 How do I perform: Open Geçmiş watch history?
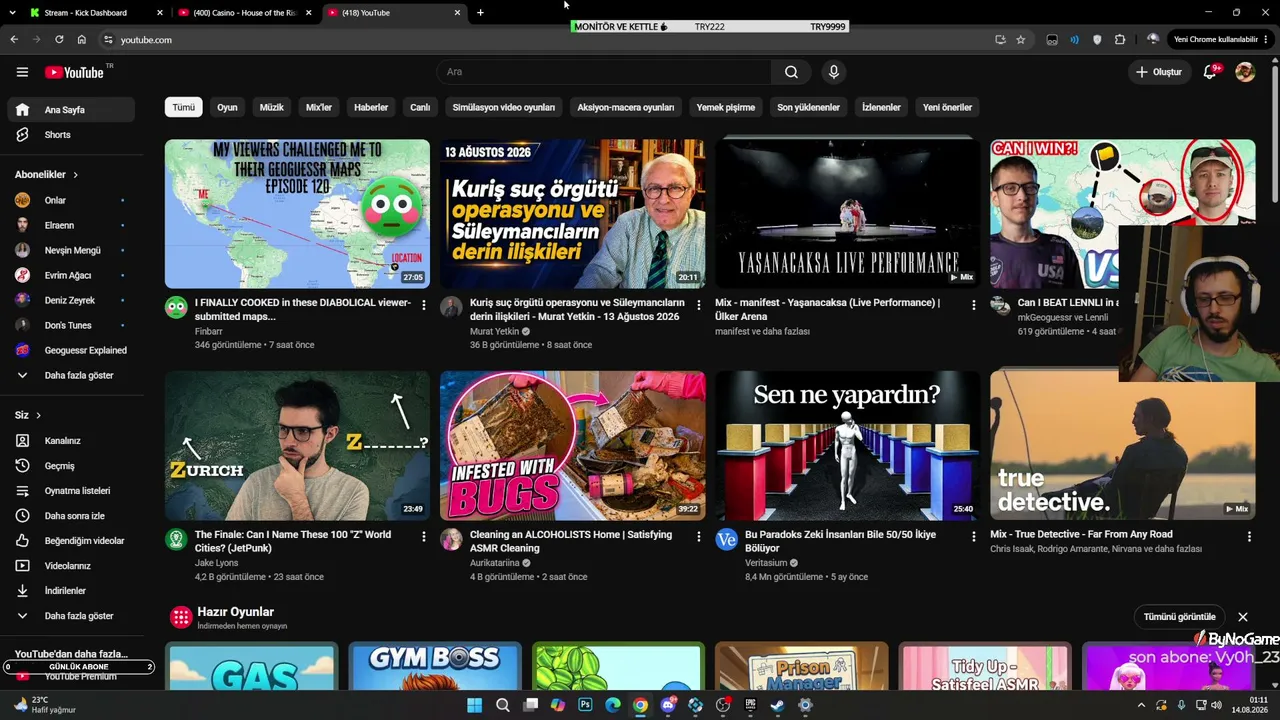pyautogui.click(x=70, y=466)
